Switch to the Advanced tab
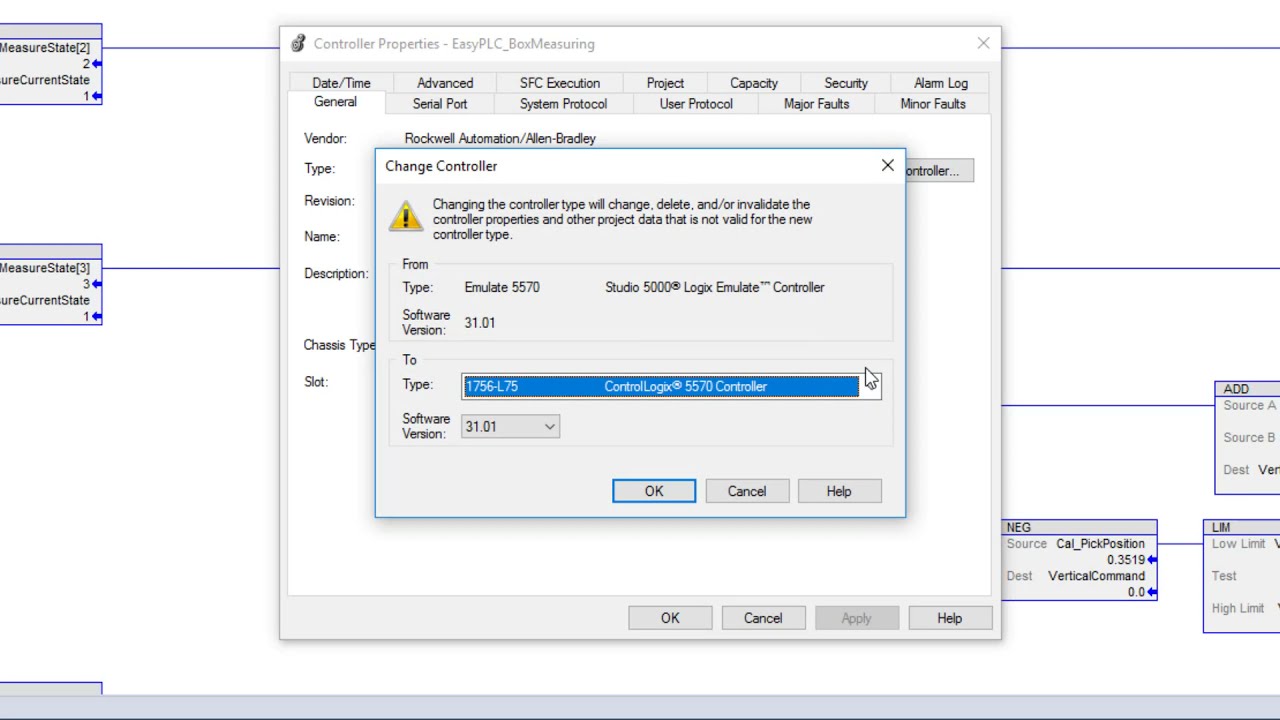Viewport: 1280px width, 720px height. (445, 83)
